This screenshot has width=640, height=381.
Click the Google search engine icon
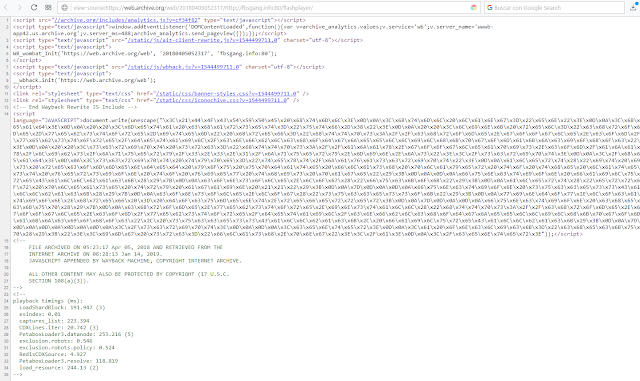(x=490, y=7)
